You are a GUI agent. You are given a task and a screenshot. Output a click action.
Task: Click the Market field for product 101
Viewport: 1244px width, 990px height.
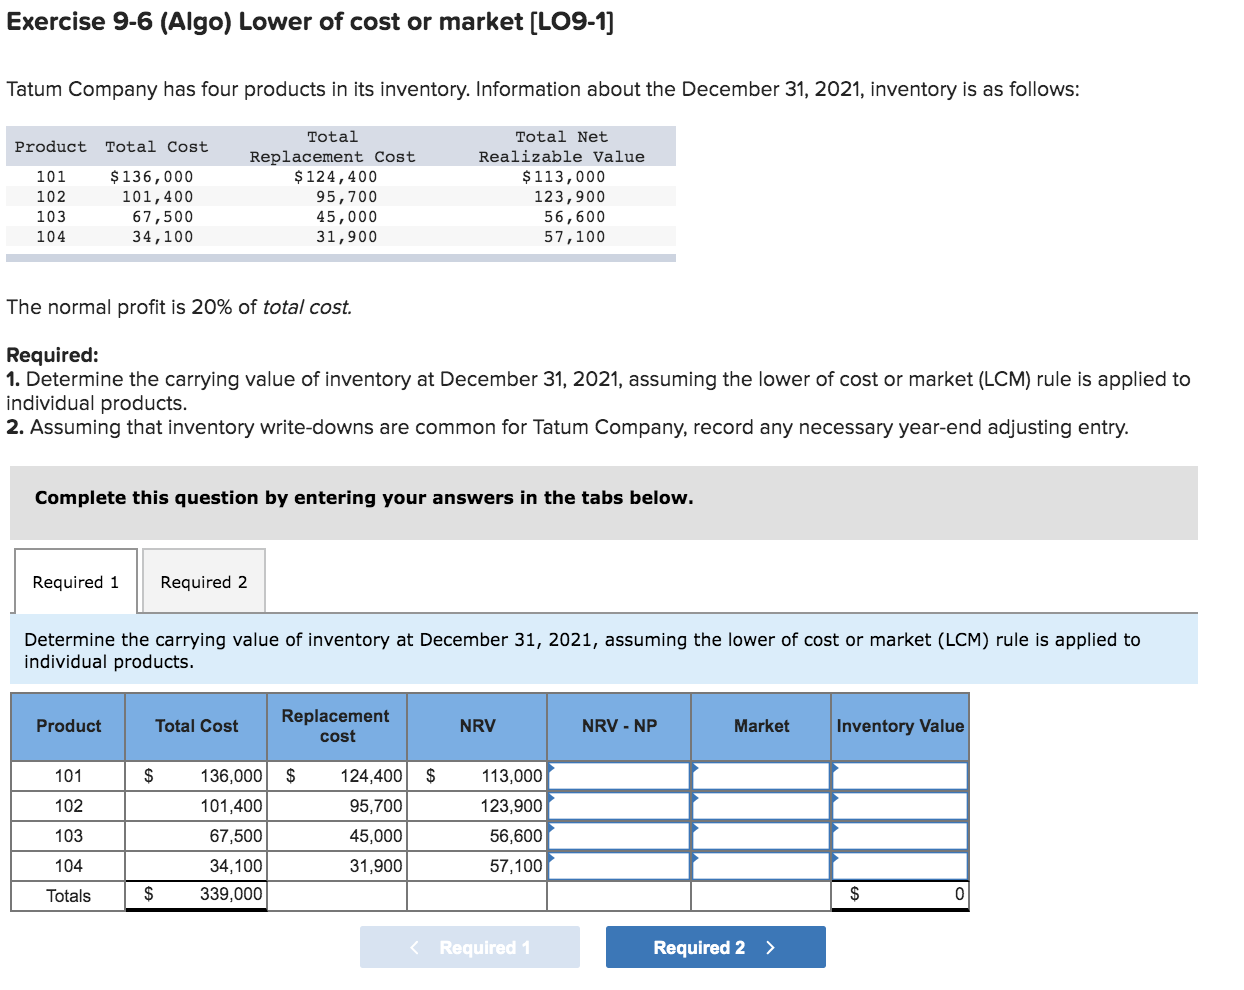[761, 776]
